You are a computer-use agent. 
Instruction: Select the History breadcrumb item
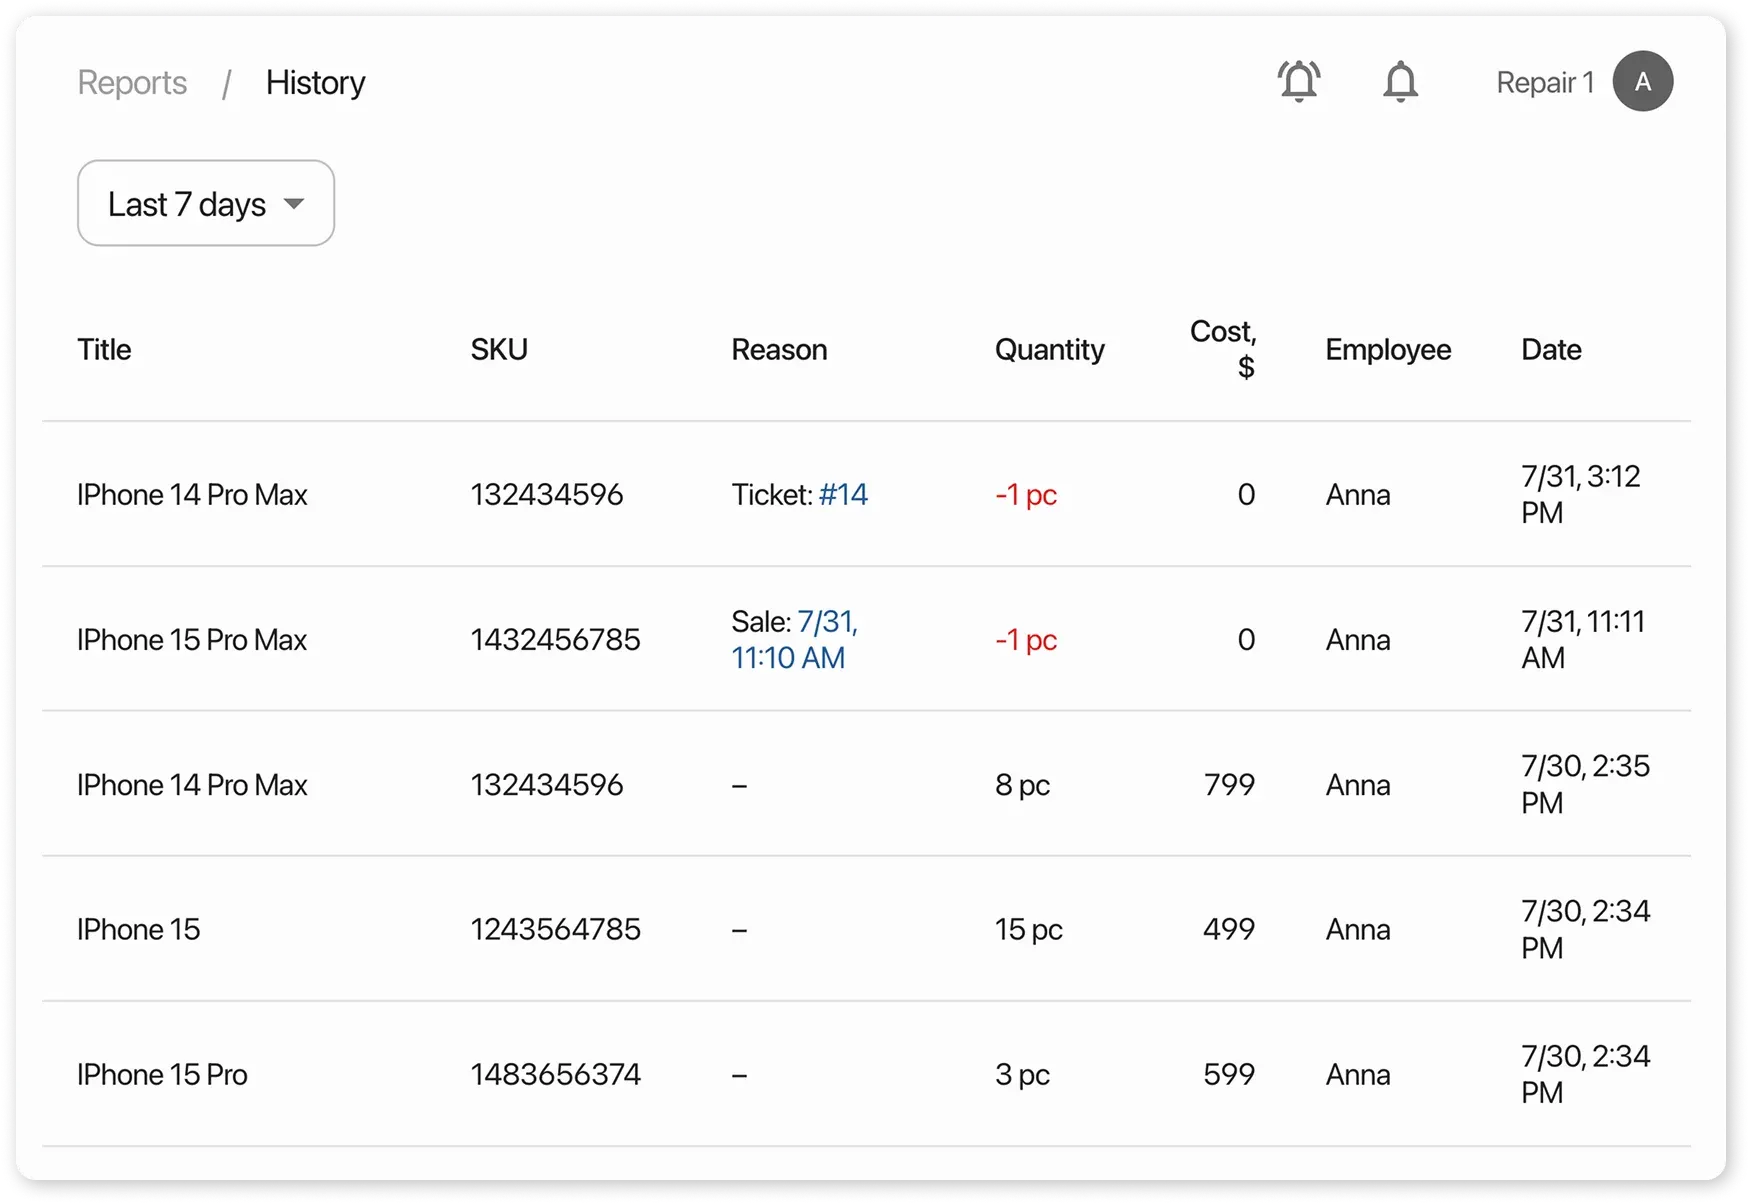click(315, 83)
